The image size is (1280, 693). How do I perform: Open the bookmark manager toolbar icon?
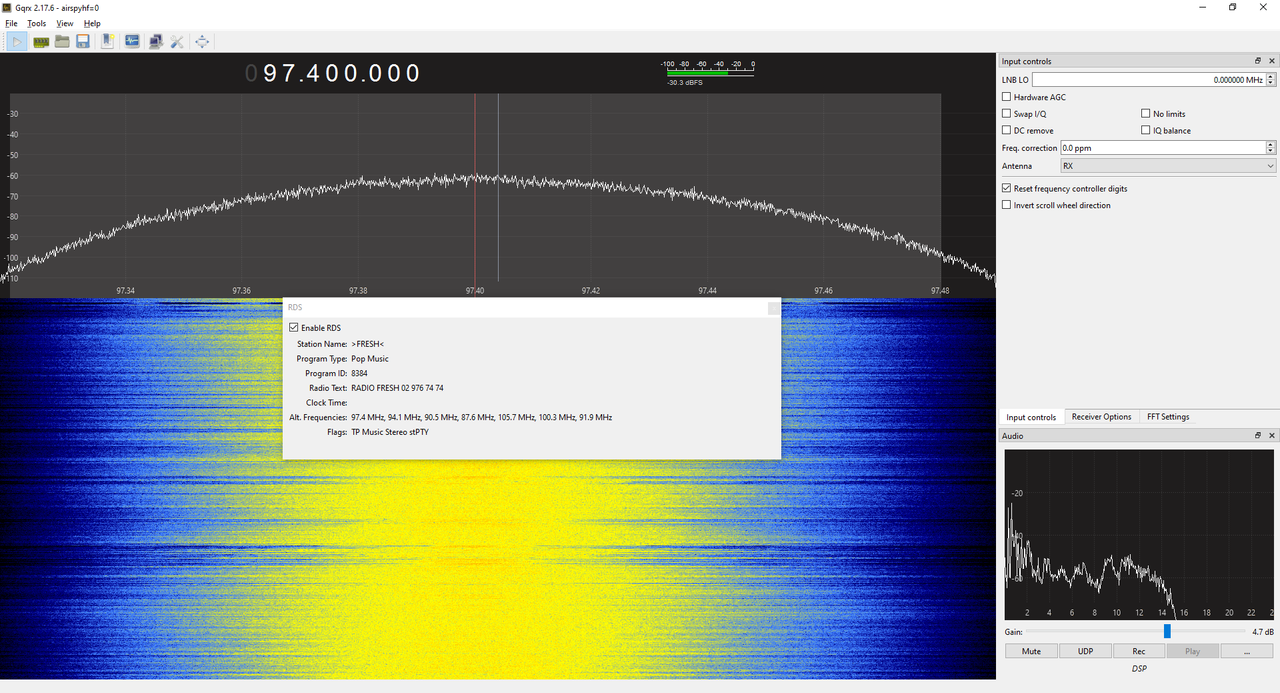[108, 41]
